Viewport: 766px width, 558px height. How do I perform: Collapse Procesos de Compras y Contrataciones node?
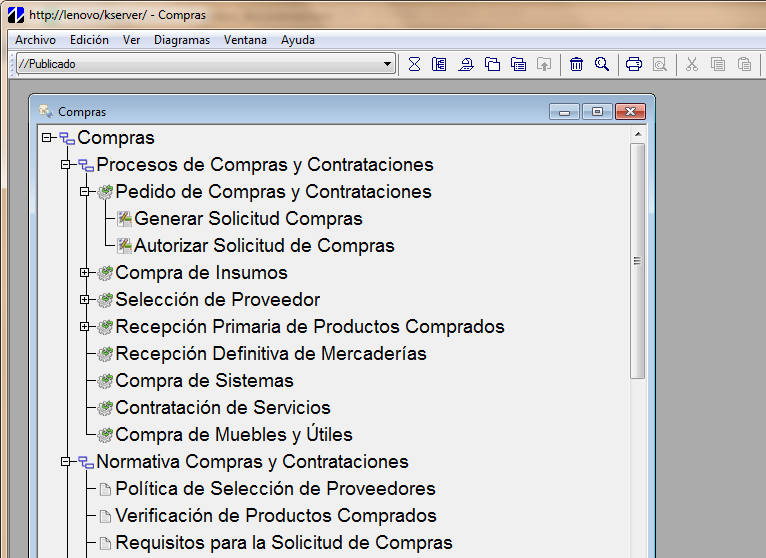pyautogui.click(x=66, y=165)
